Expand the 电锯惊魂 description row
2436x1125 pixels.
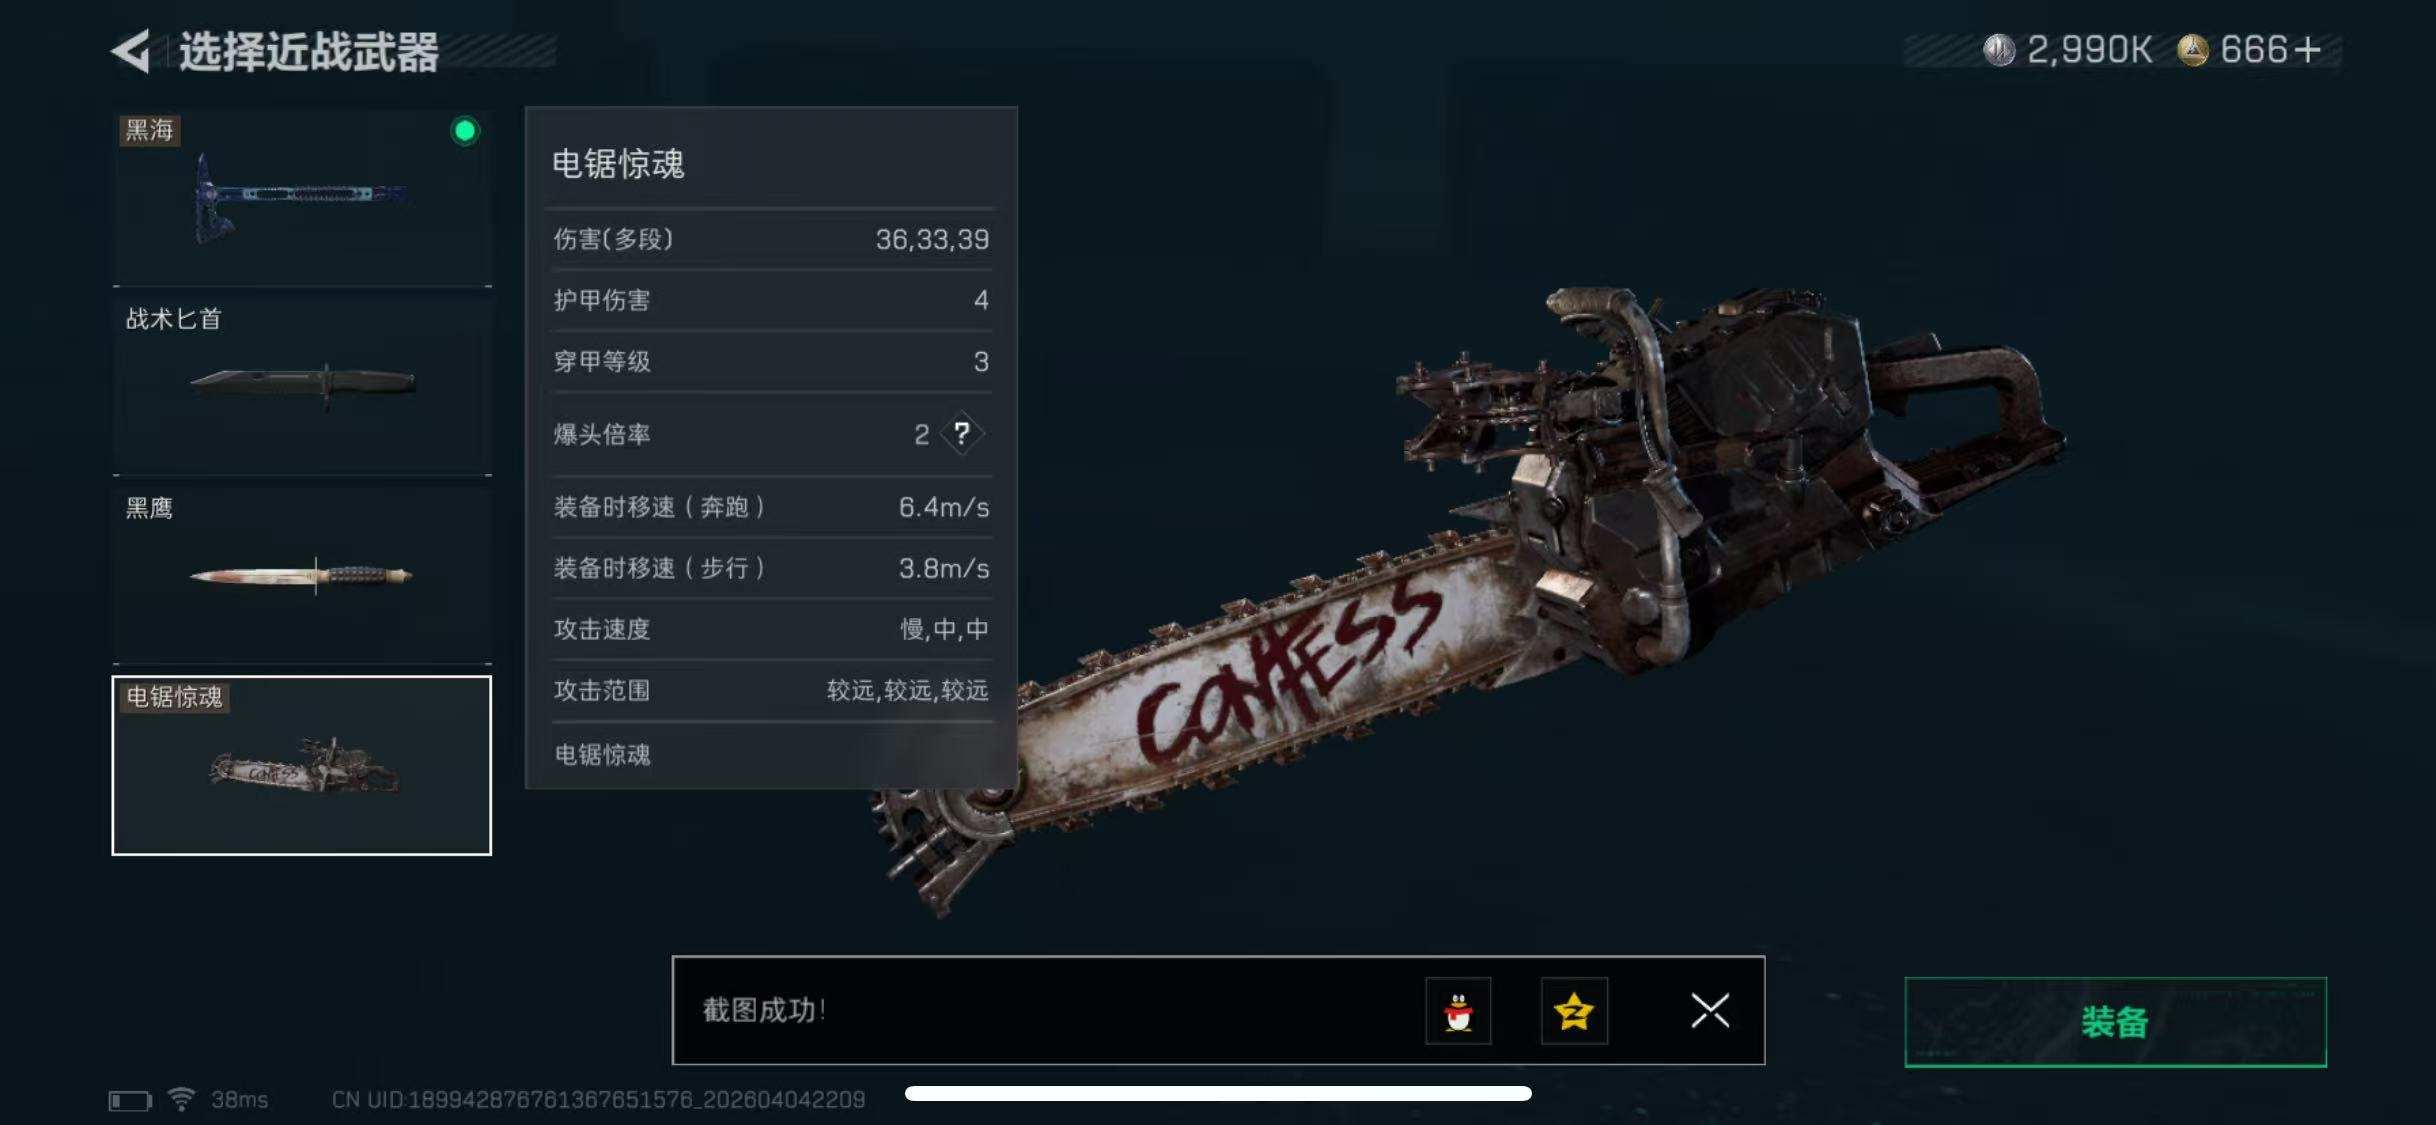pyautogui.click(x=771, y=754)
